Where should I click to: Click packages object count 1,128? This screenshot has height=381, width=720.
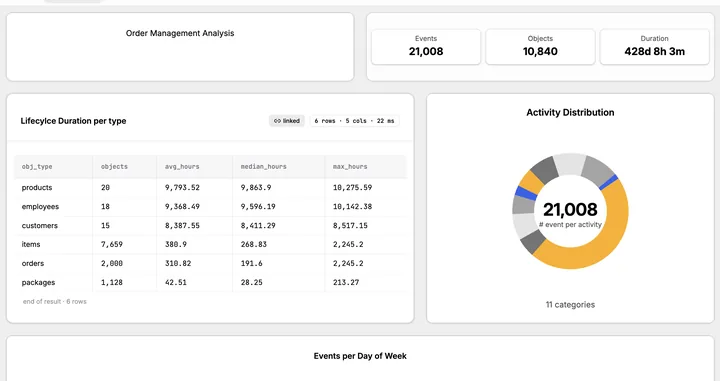[112, 282]
